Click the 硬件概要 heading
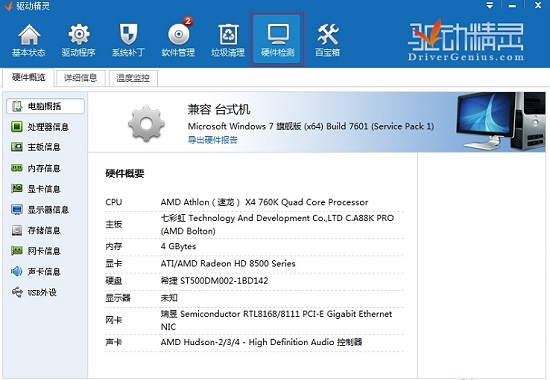This screenshot has width=550, height=380. point(125,173)
